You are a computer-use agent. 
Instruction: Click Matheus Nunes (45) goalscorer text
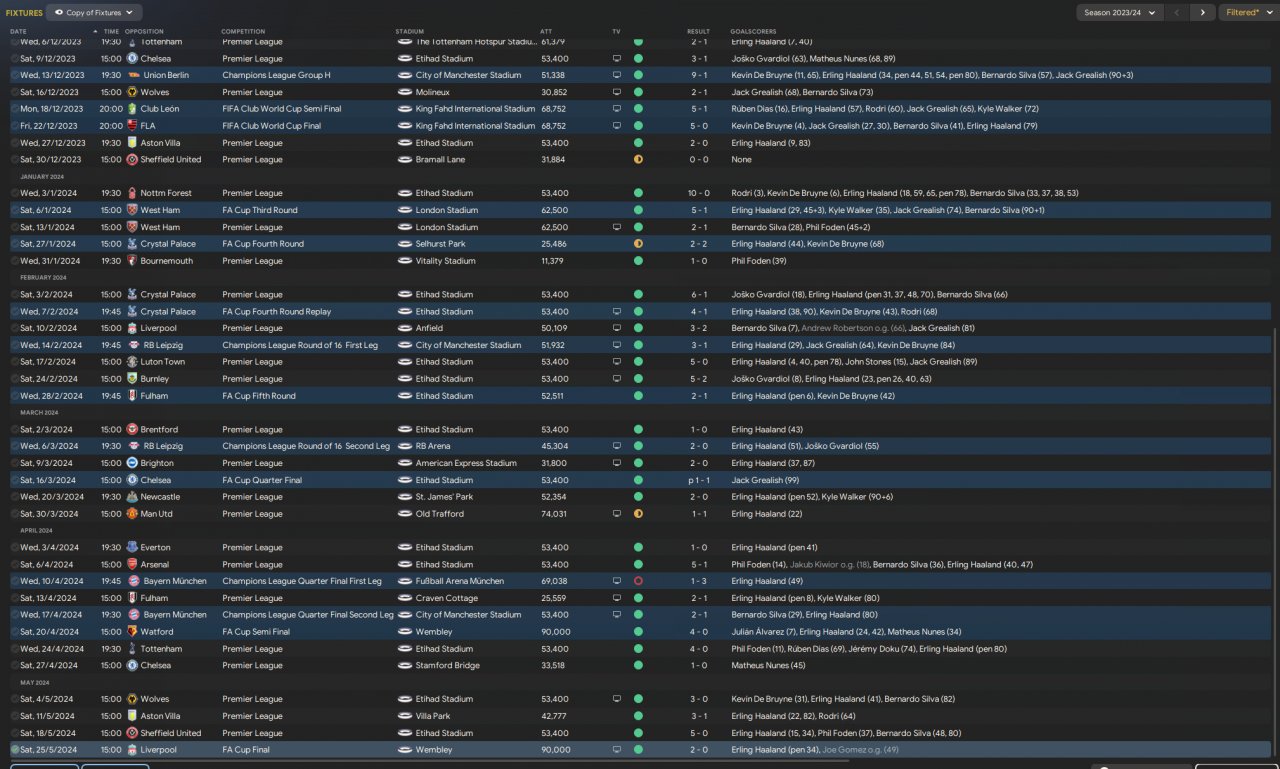(x=768, y=666)
